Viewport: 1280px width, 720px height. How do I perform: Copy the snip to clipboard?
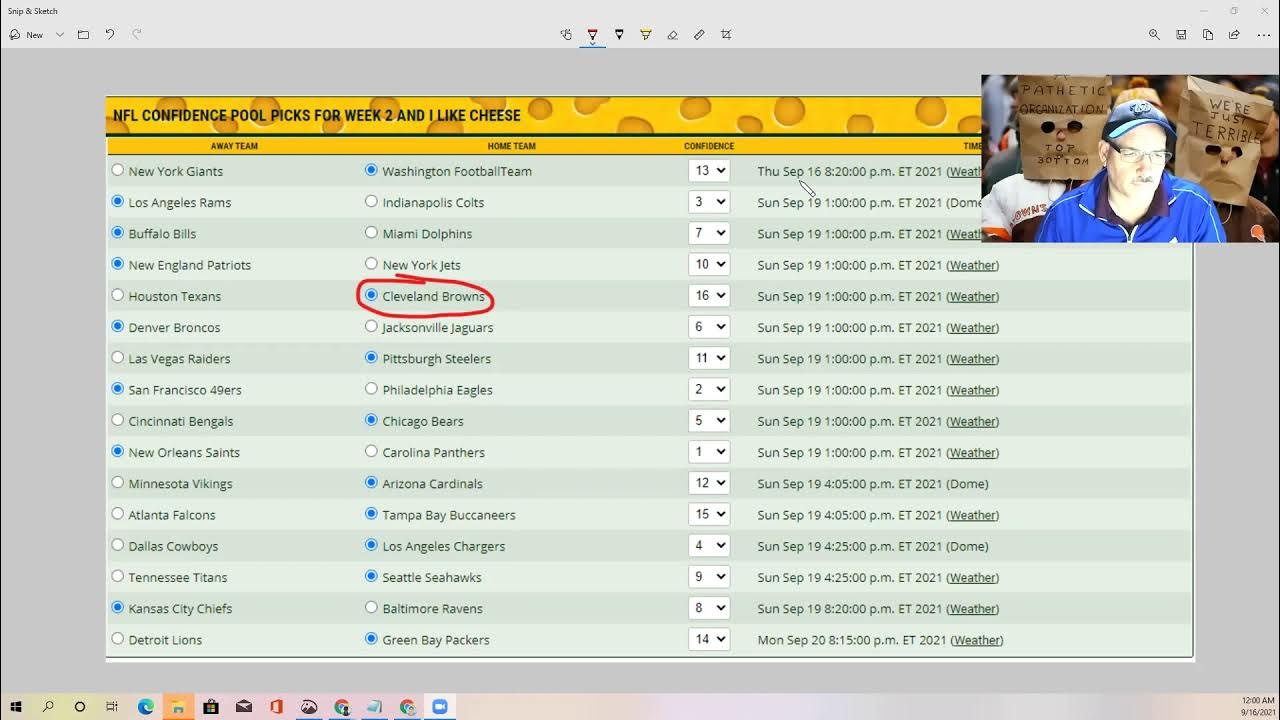[1208, 35]
